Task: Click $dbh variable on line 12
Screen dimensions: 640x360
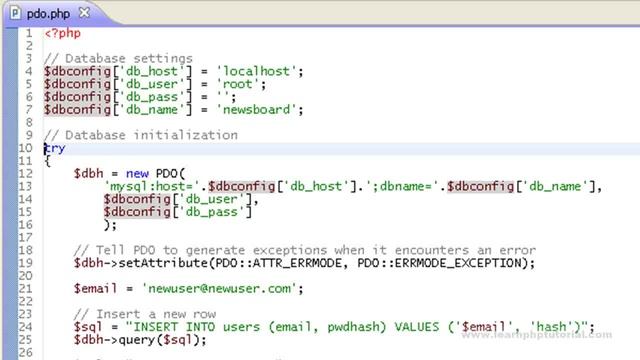Action: (x=89, y=173)
